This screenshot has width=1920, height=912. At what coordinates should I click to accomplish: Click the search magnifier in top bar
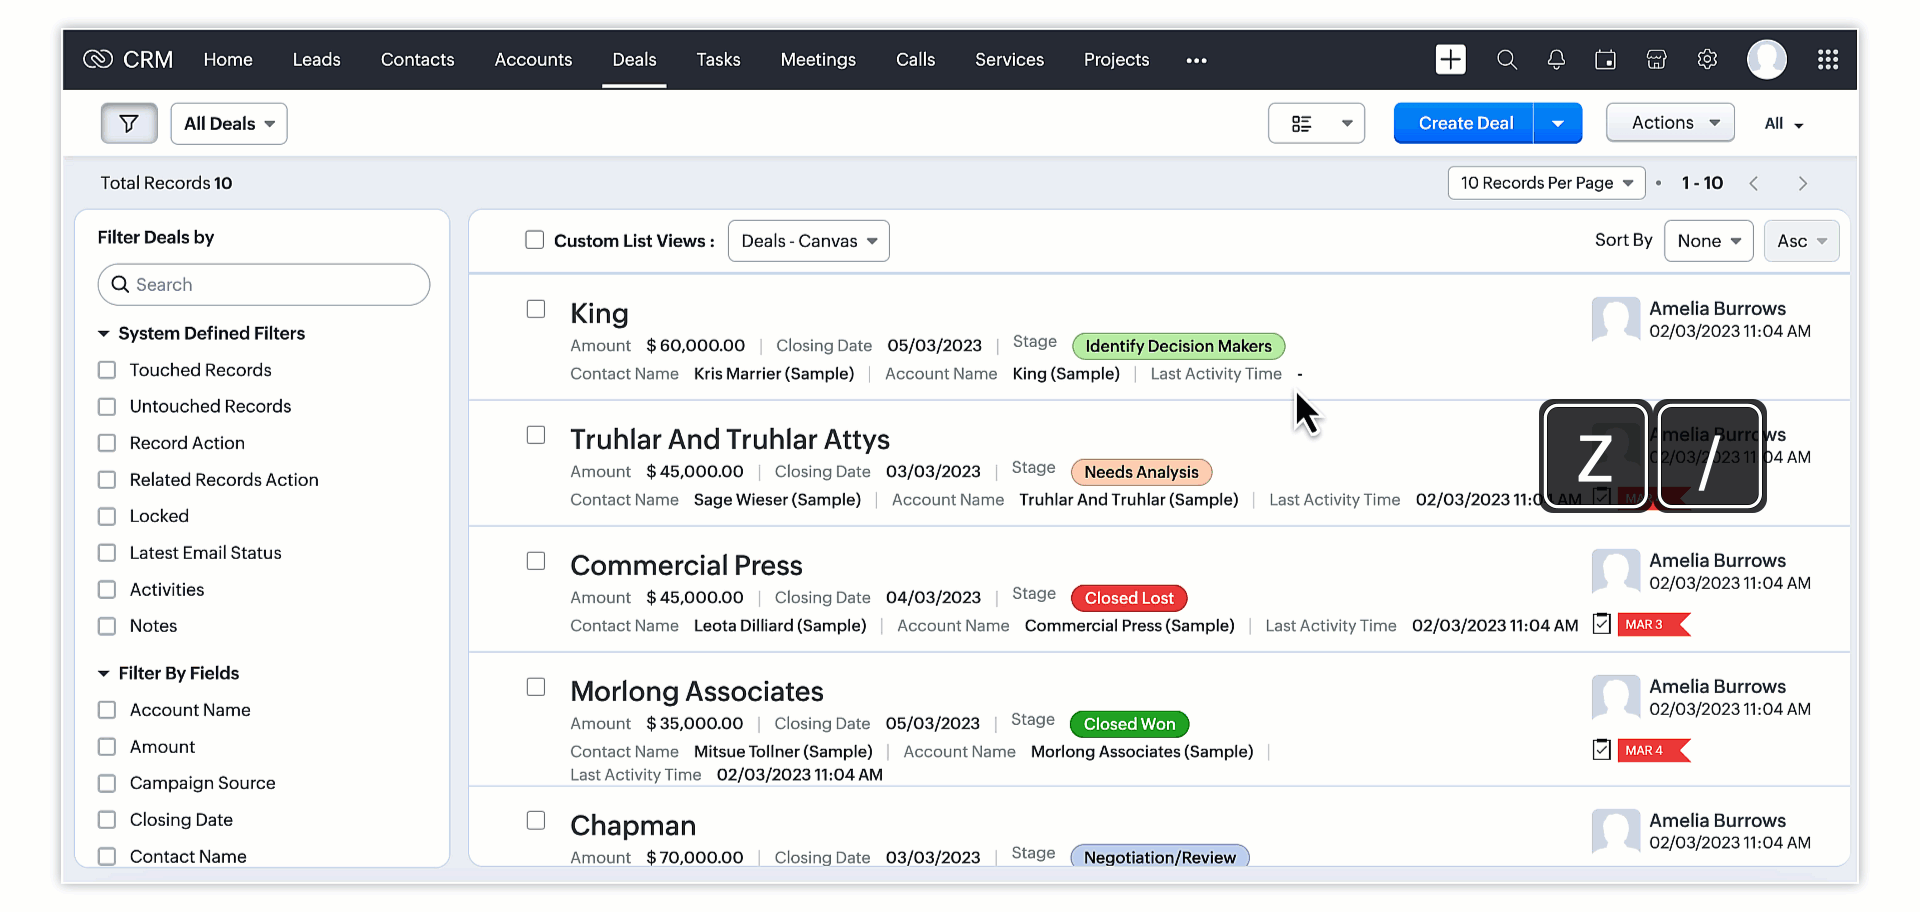tap(1506, 60)
